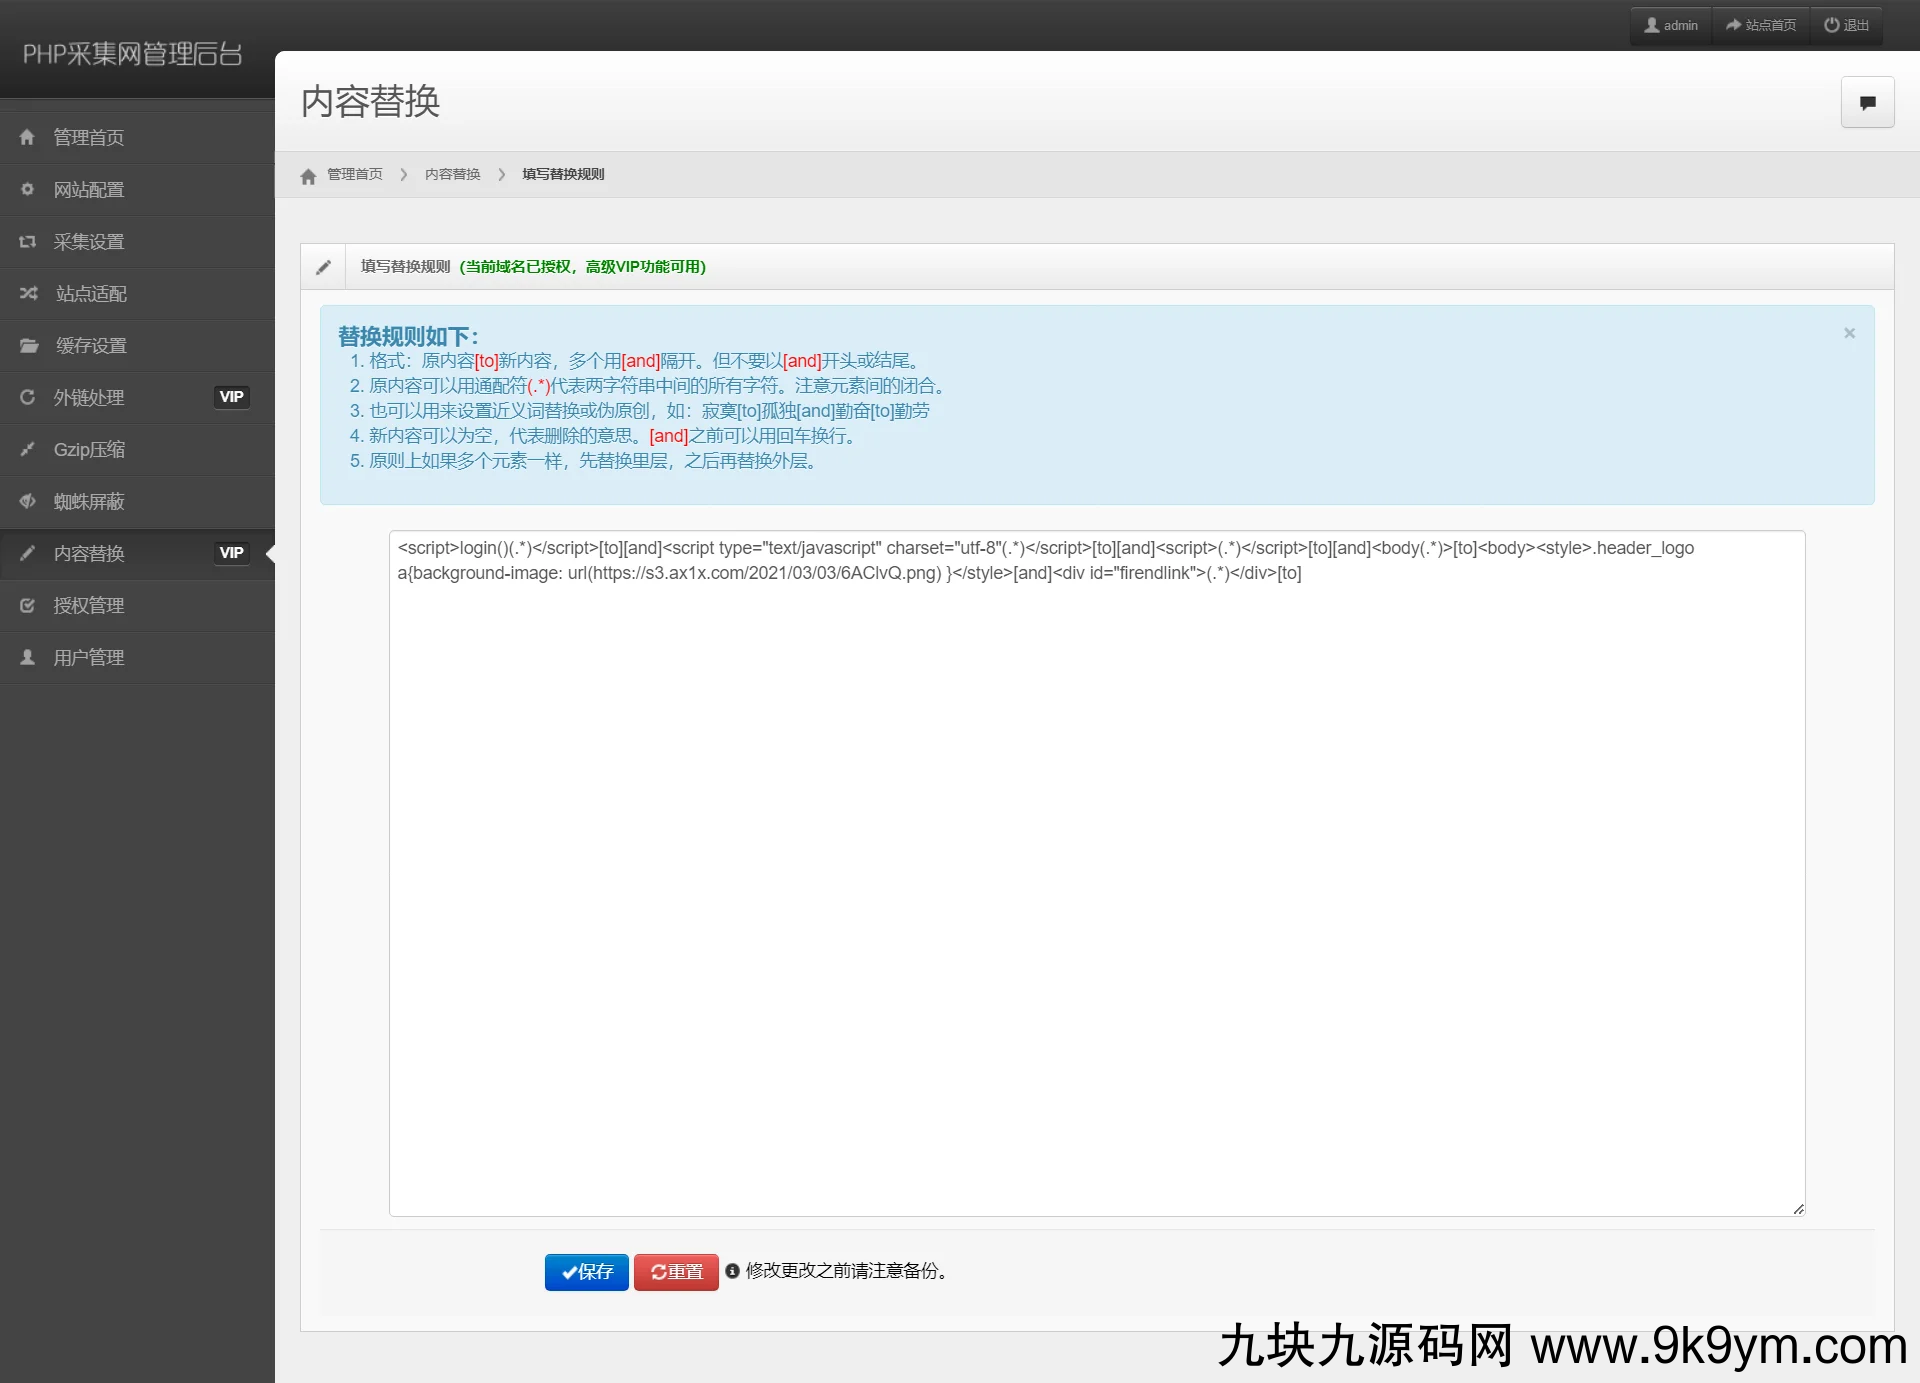The height and width of the screenshot is (1383, 1920).
Task: Click the red 重置 button
Action: pyautogui.click(x=676, y=1272)
